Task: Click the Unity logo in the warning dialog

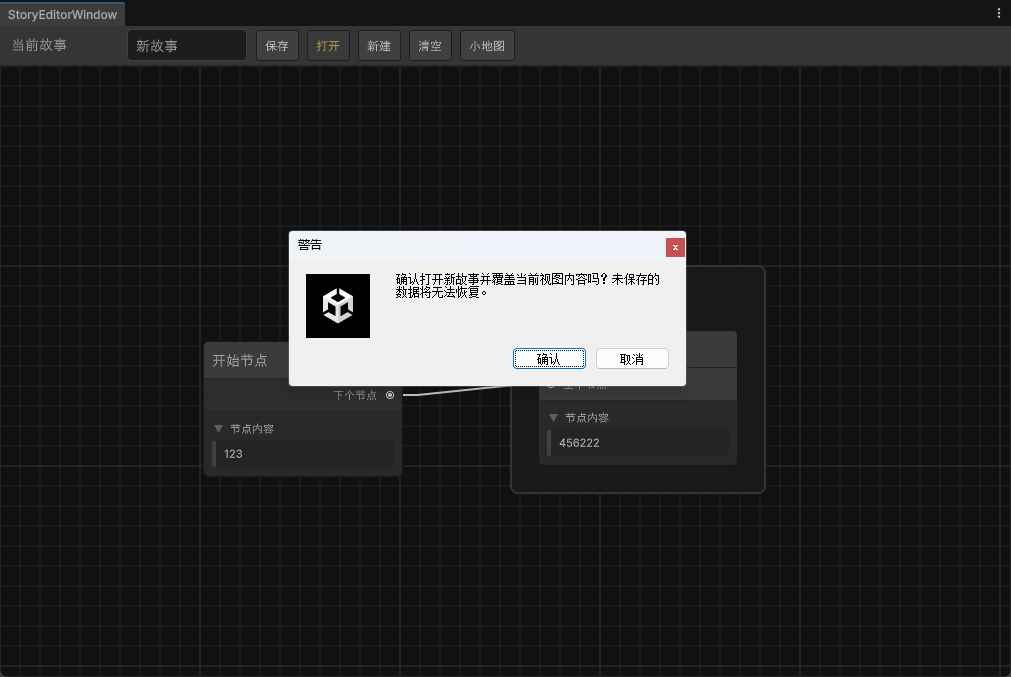Action: pyautogui.click(x=338, y=306)
